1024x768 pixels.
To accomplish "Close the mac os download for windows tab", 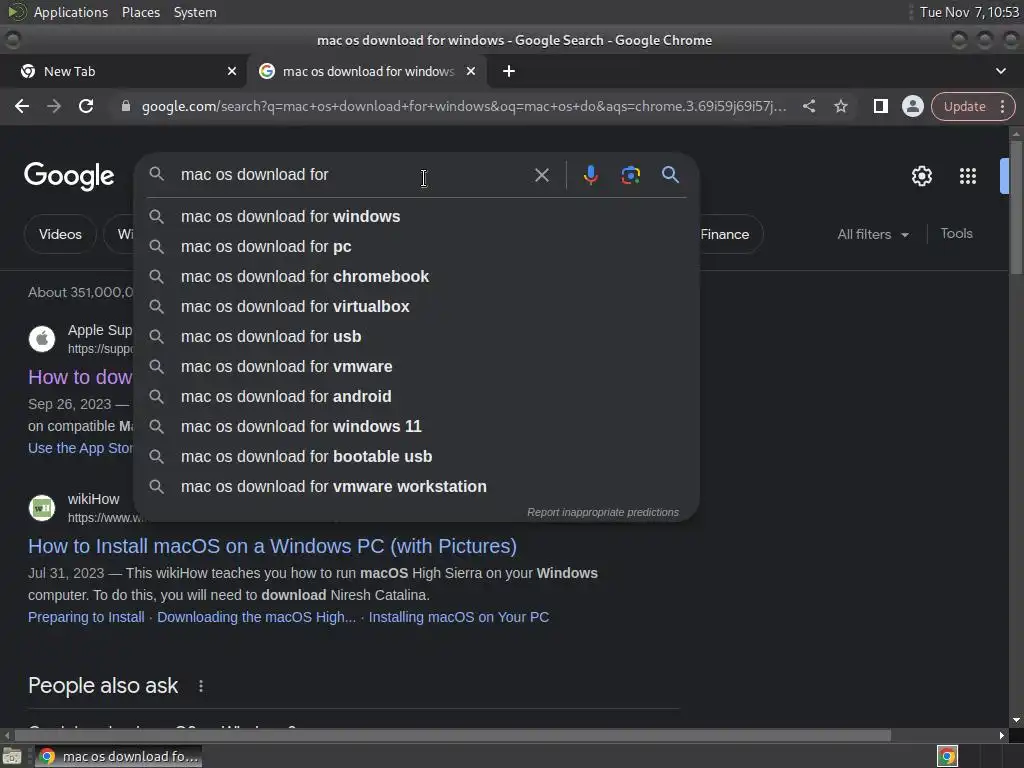I will tap(471, 71).
